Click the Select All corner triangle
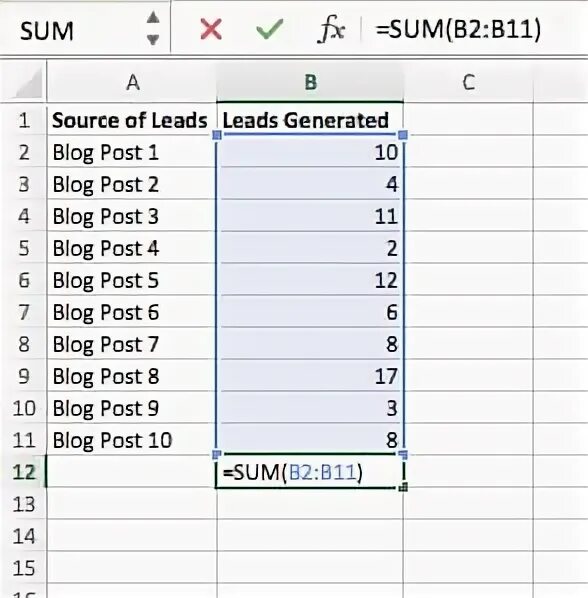The image size is (588, 598). click(26, 84)
